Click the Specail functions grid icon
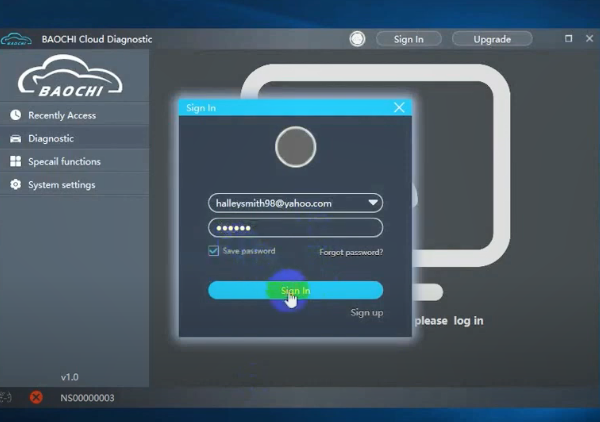Screen dimensions: 600x422 [x=16, y=161]
